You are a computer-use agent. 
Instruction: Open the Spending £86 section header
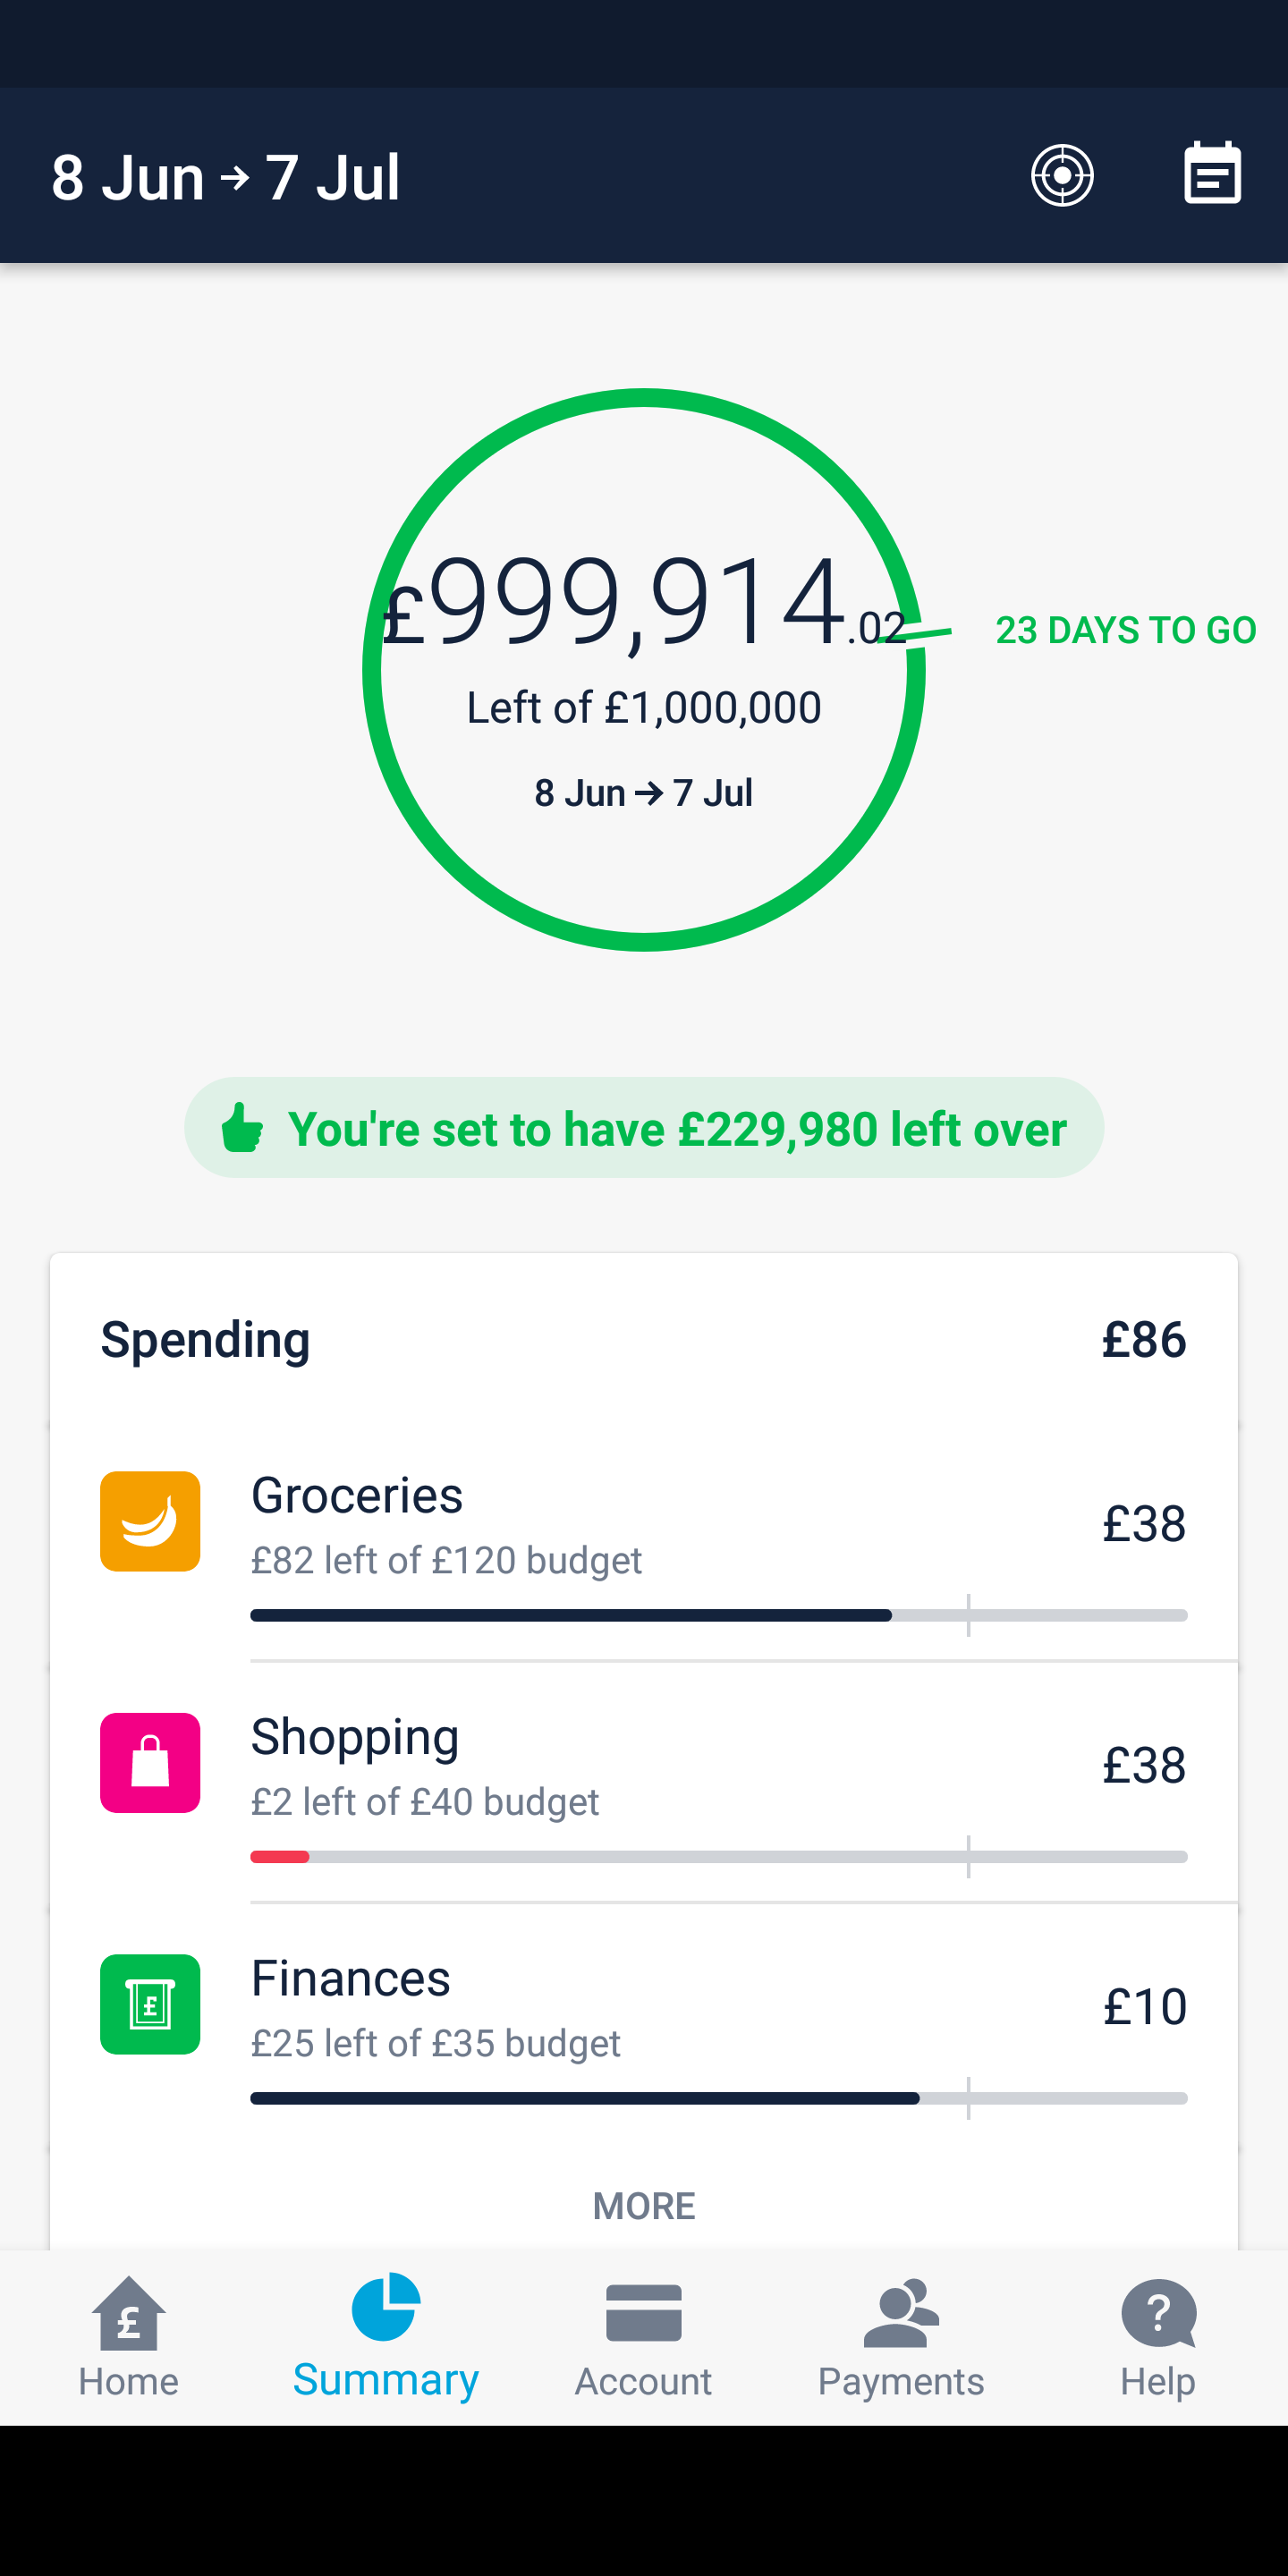(644, 1340)
